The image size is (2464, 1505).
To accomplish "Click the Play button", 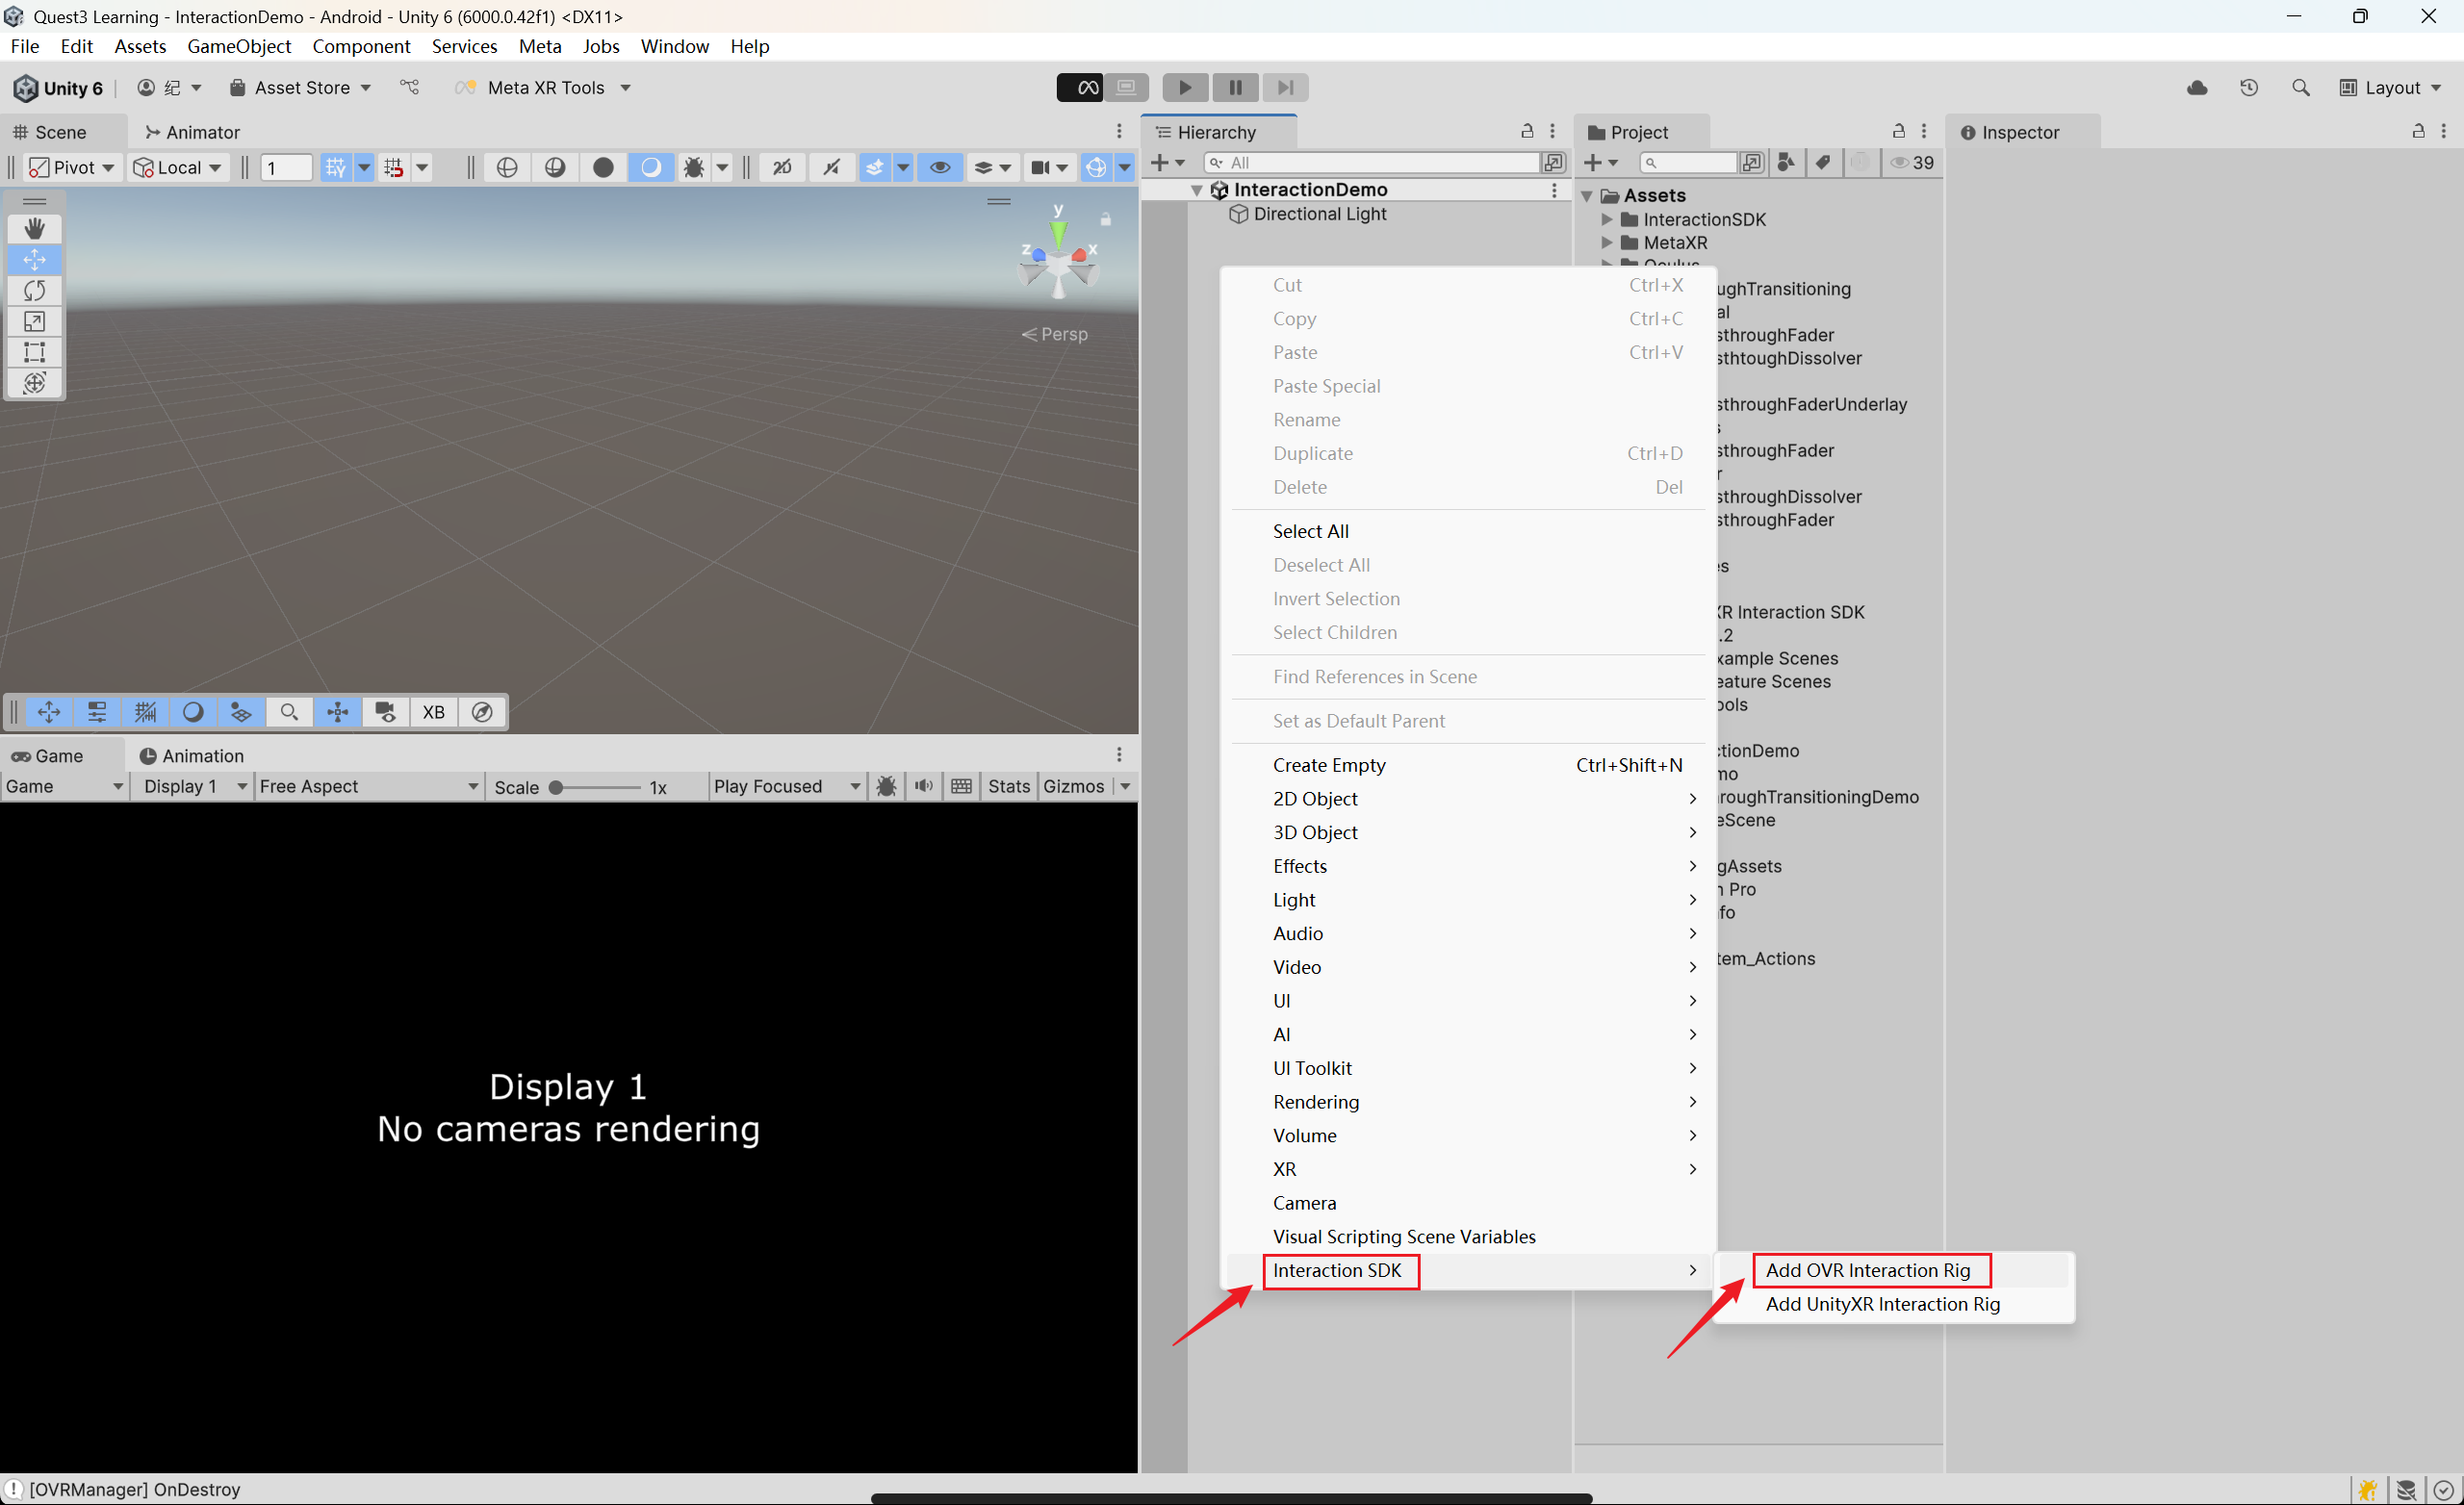I will click(x=1185, y=88).
